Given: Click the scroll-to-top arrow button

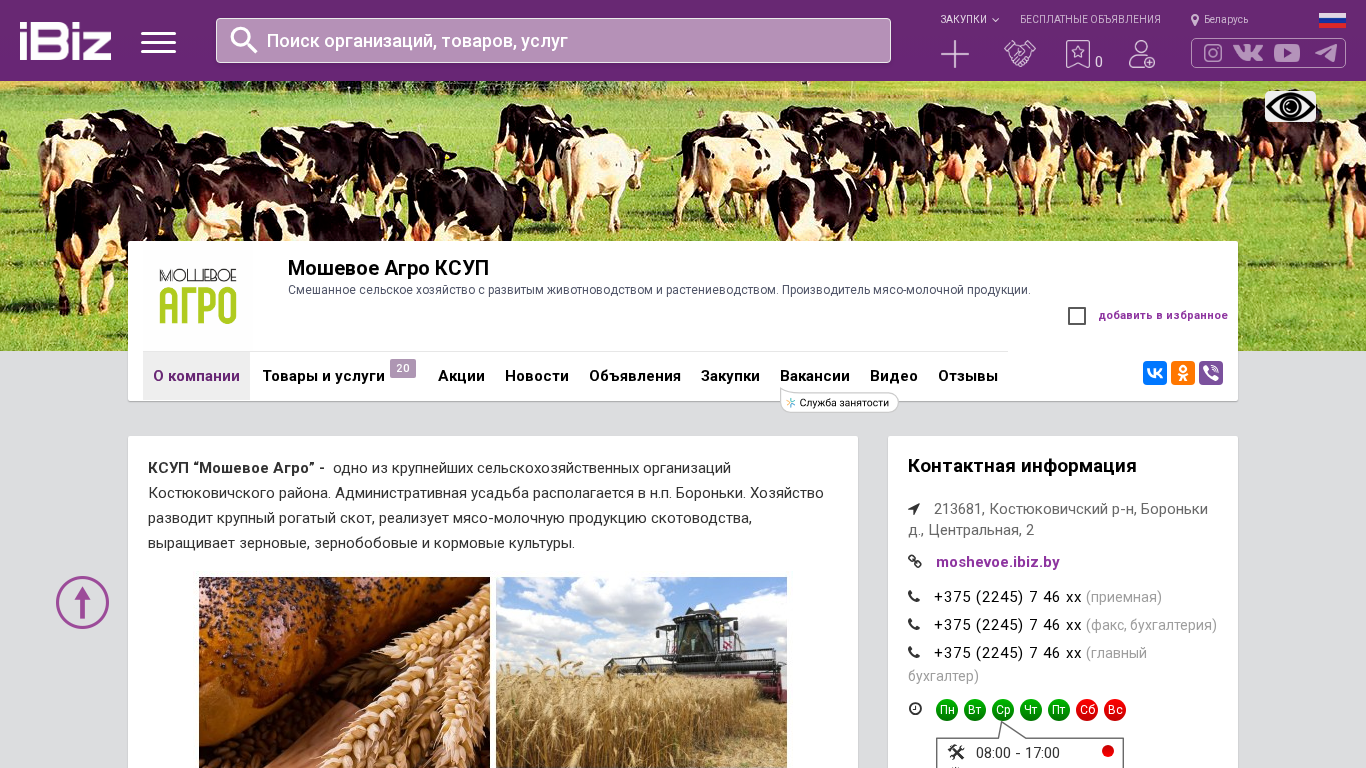Looking at the screenshot, I should [x=82, y=602].
